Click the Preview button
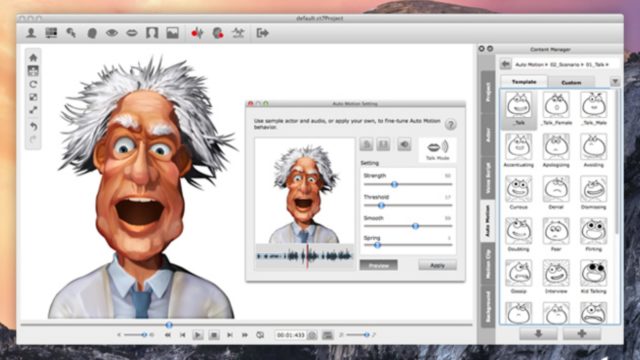This screenshot has width=640, height=360. click(378, 265)
